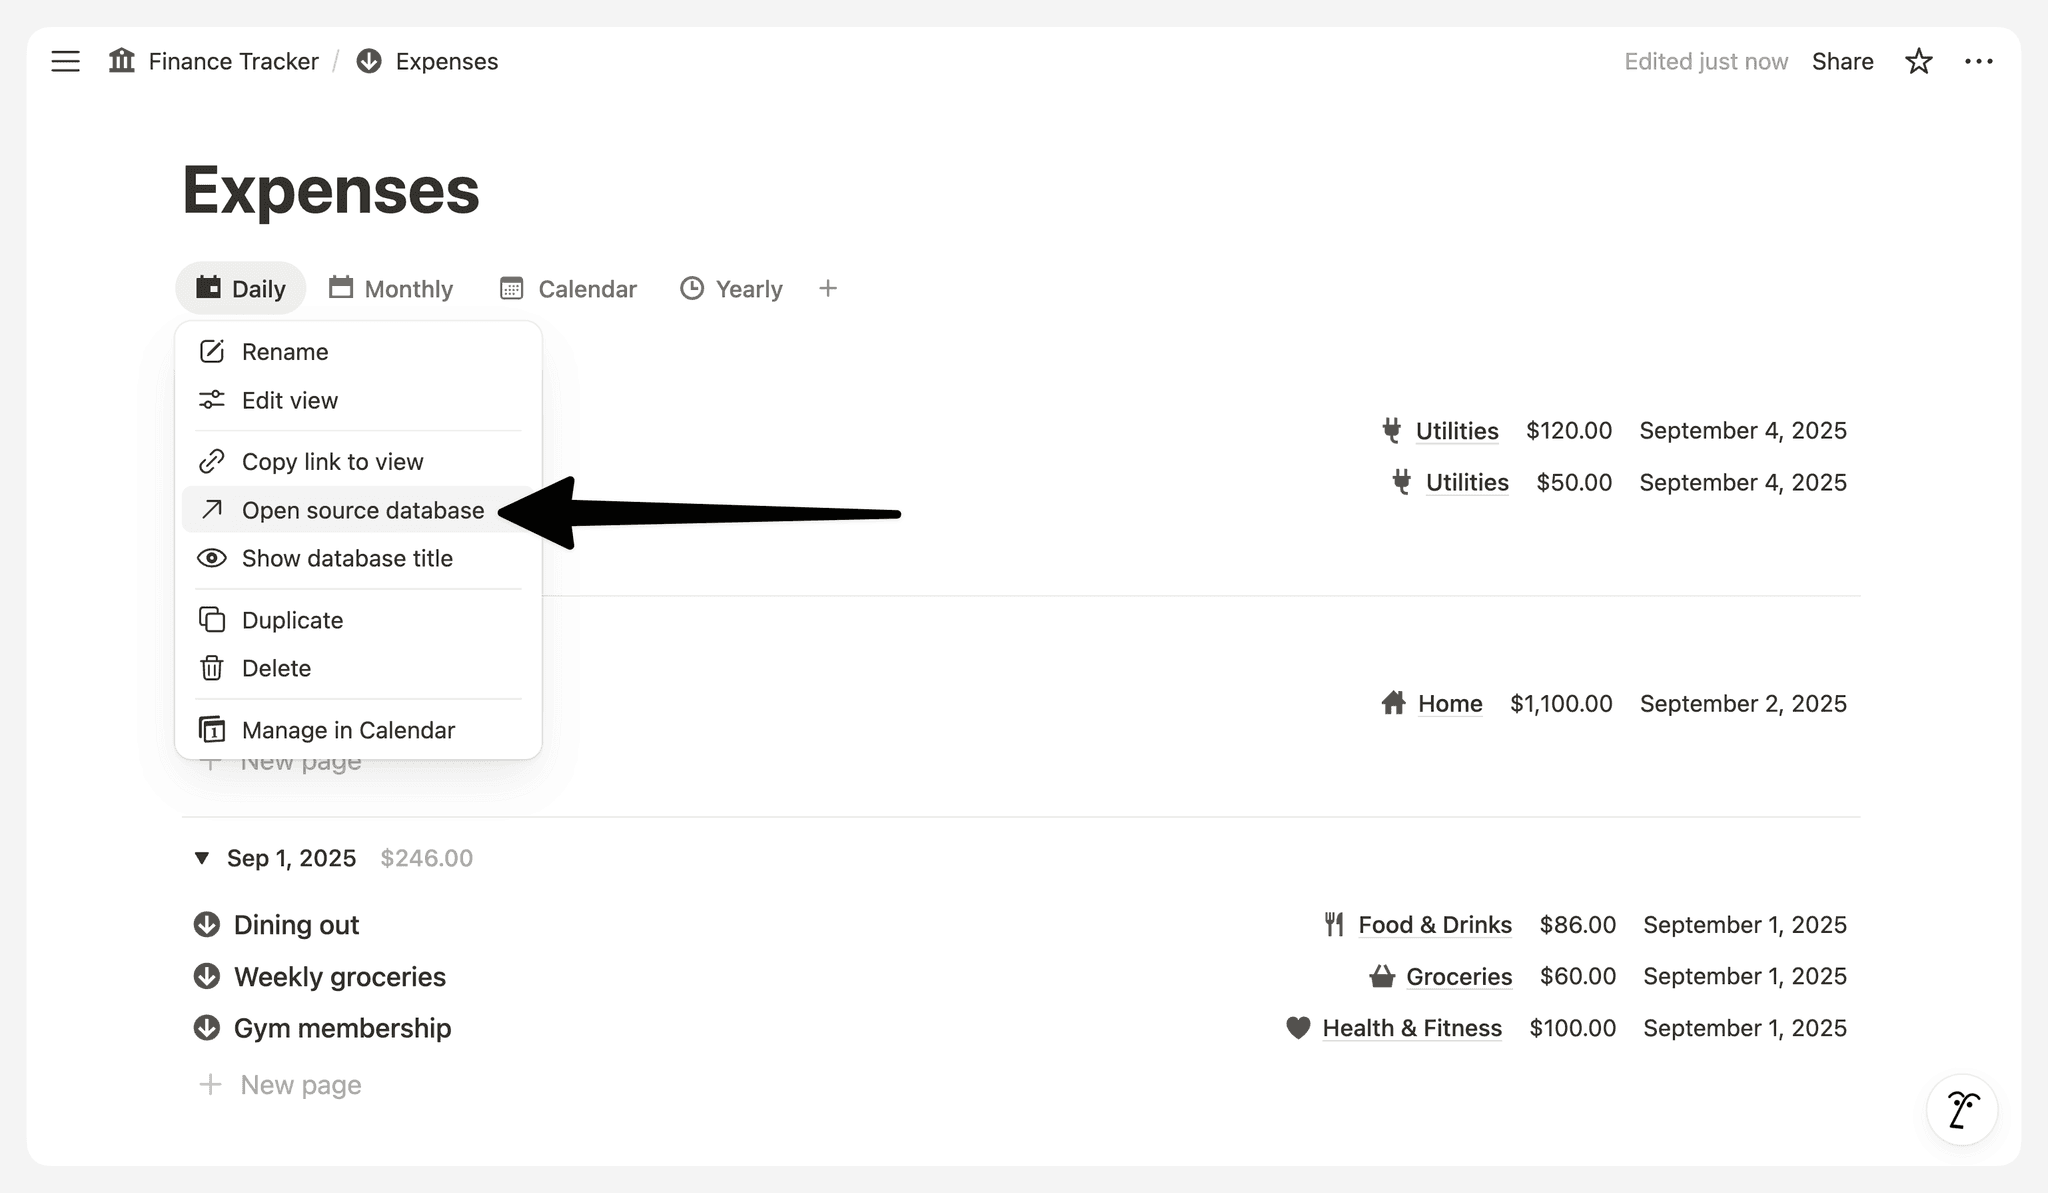Click the plus to add a new view
The height and width of the screenshot is (1193, 2048).
click(828, 288)
